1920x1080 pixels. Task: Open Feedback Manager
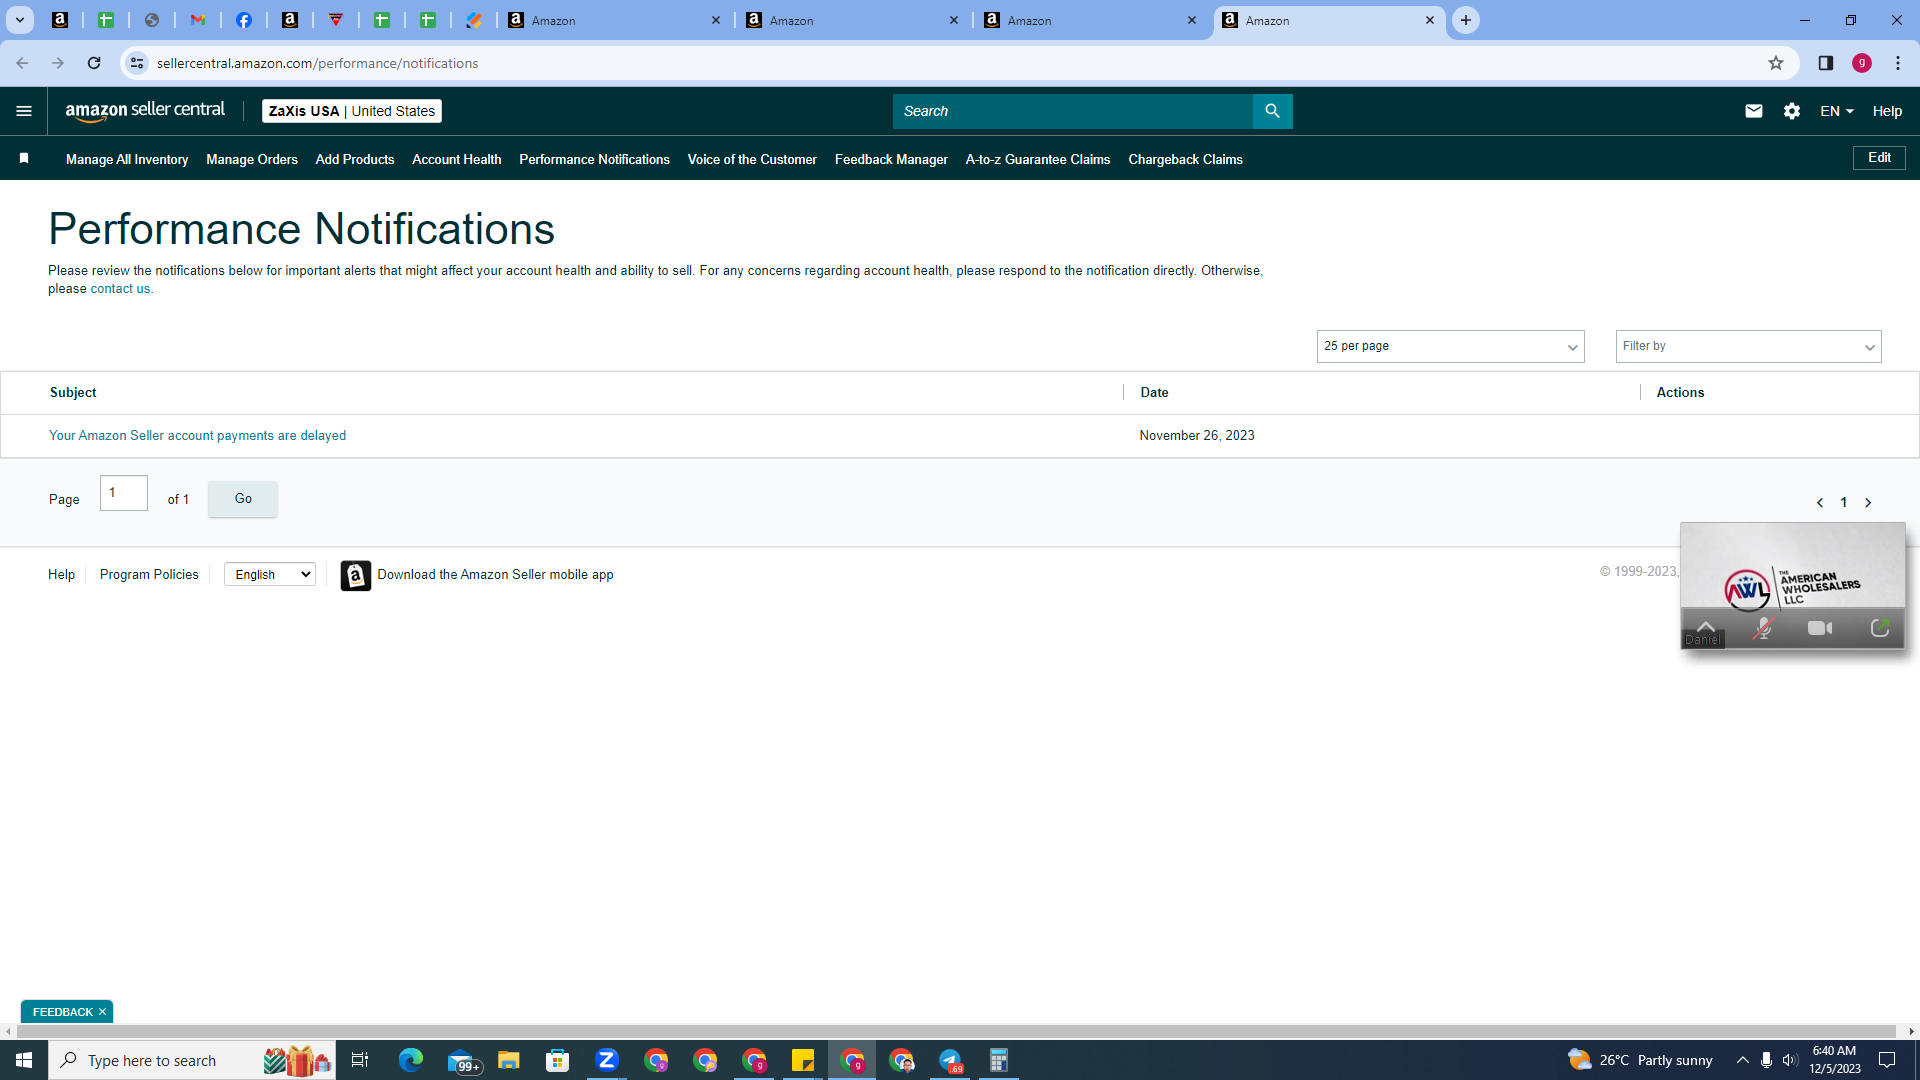click(x=891, y=159)
